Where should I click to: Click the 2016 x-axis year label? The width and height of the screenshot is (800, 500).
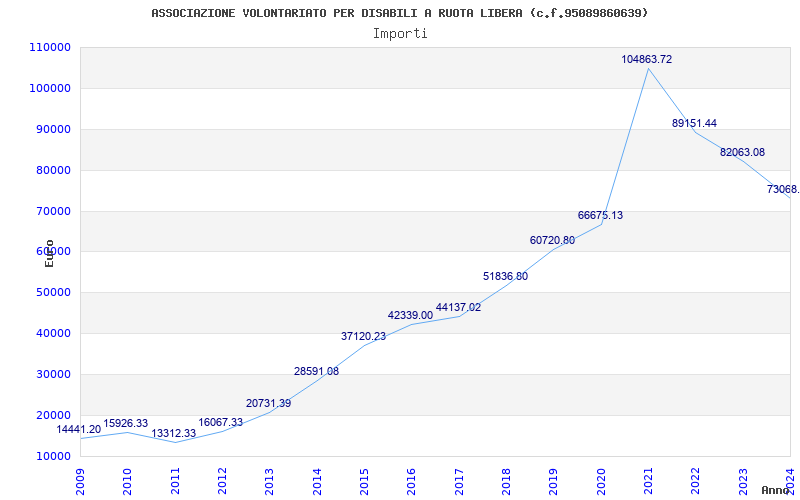click(411, 482)
